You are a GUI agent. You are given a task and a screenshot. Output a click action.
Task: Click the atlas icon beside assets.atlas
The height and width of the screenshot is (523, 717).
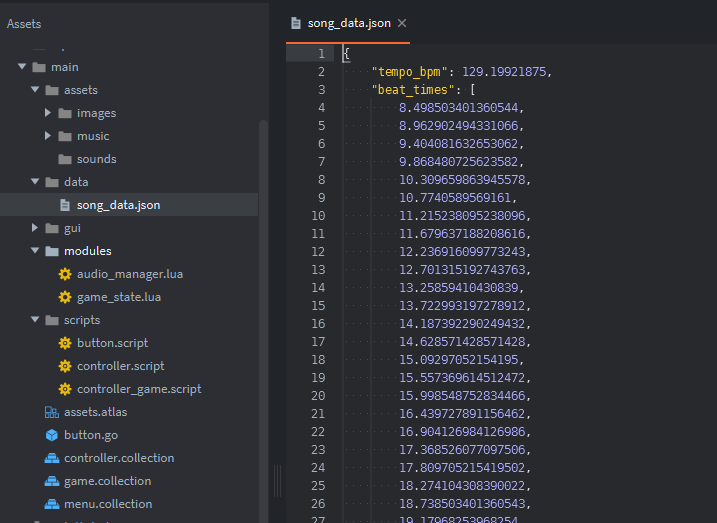pyautogui.click(x=53, y=412)
